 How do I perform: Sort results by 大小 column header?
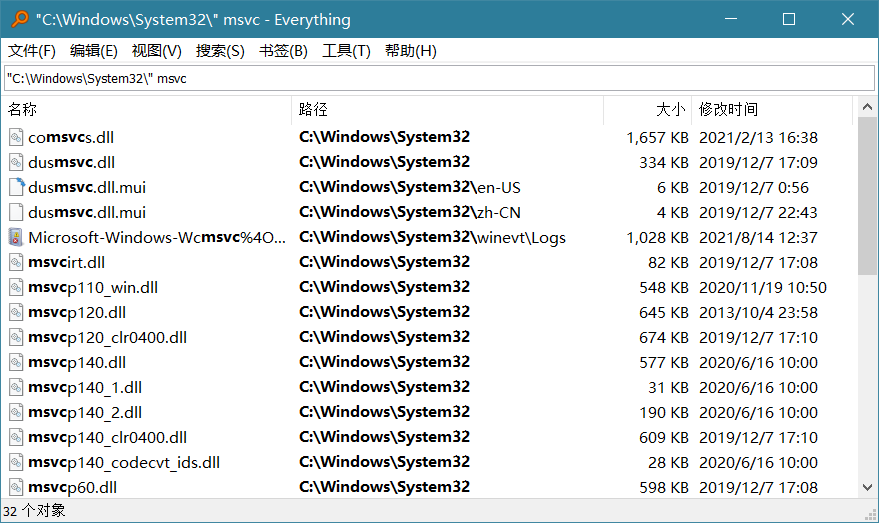point(647,109)
